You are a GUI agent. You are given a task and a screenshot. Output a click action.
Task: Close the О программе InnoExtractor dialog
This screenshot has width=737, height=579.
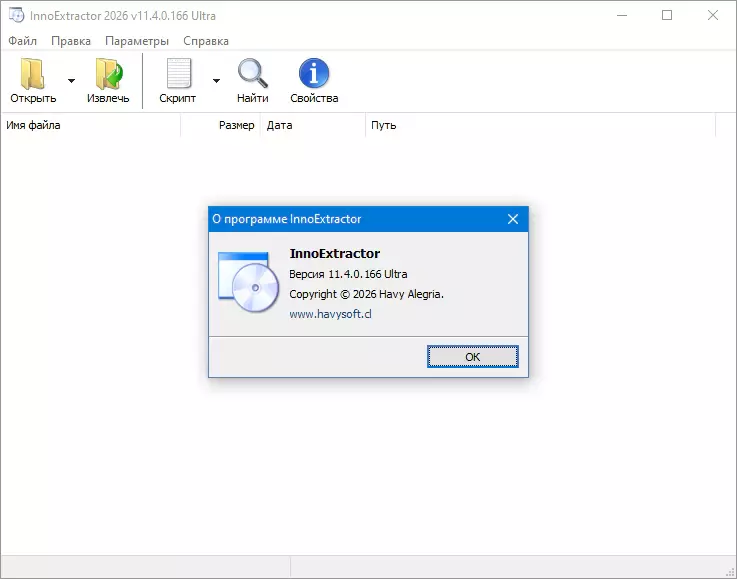click(x=513, y=219)
